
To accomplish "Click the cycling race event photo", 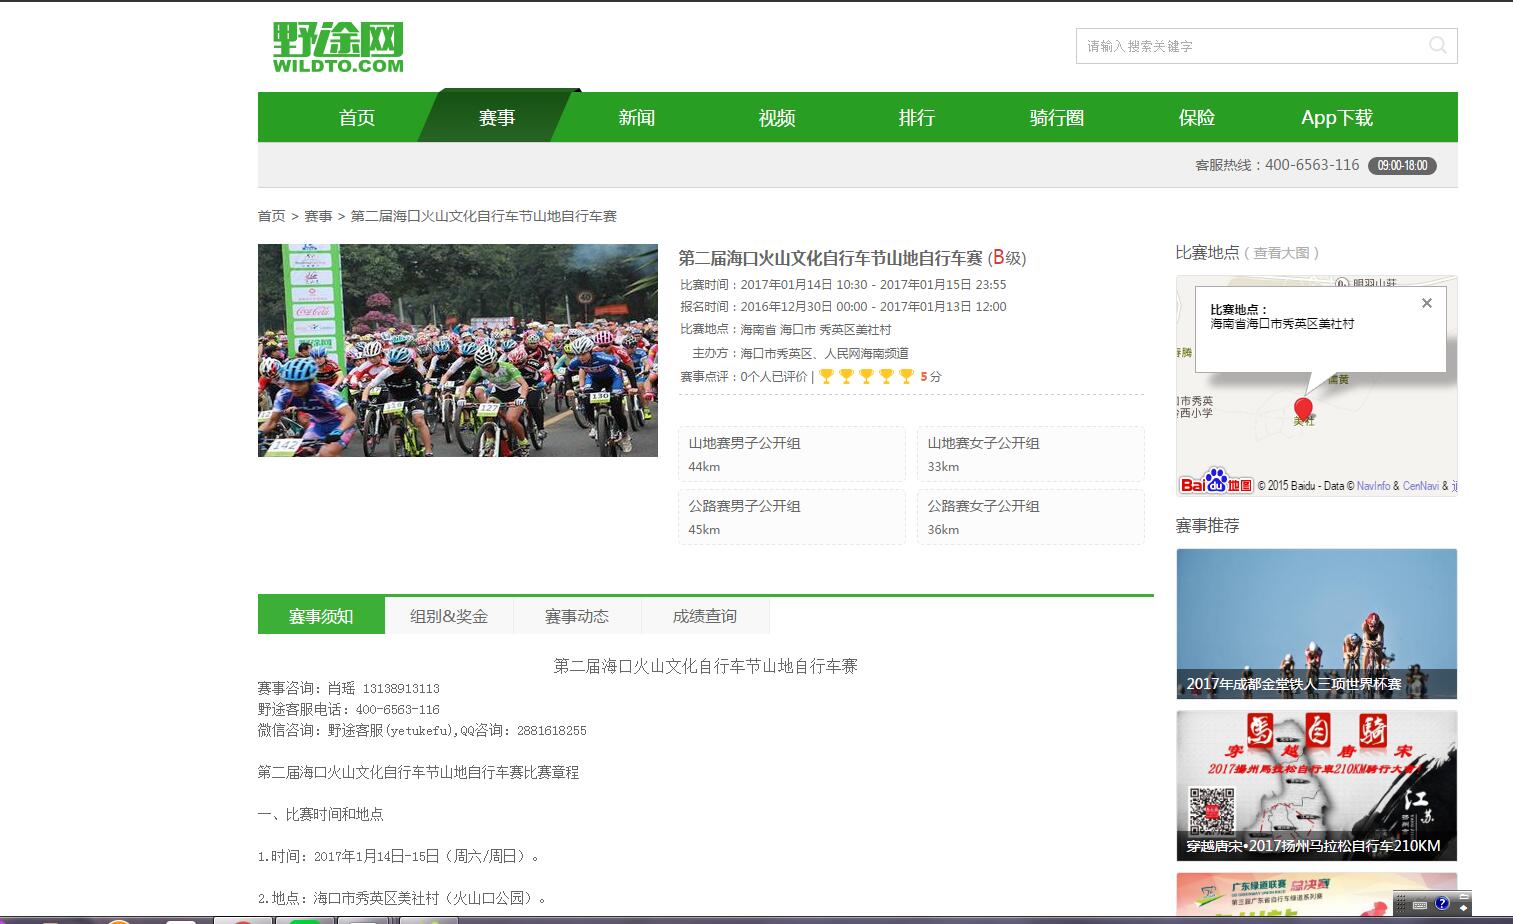I will point(458,350).
